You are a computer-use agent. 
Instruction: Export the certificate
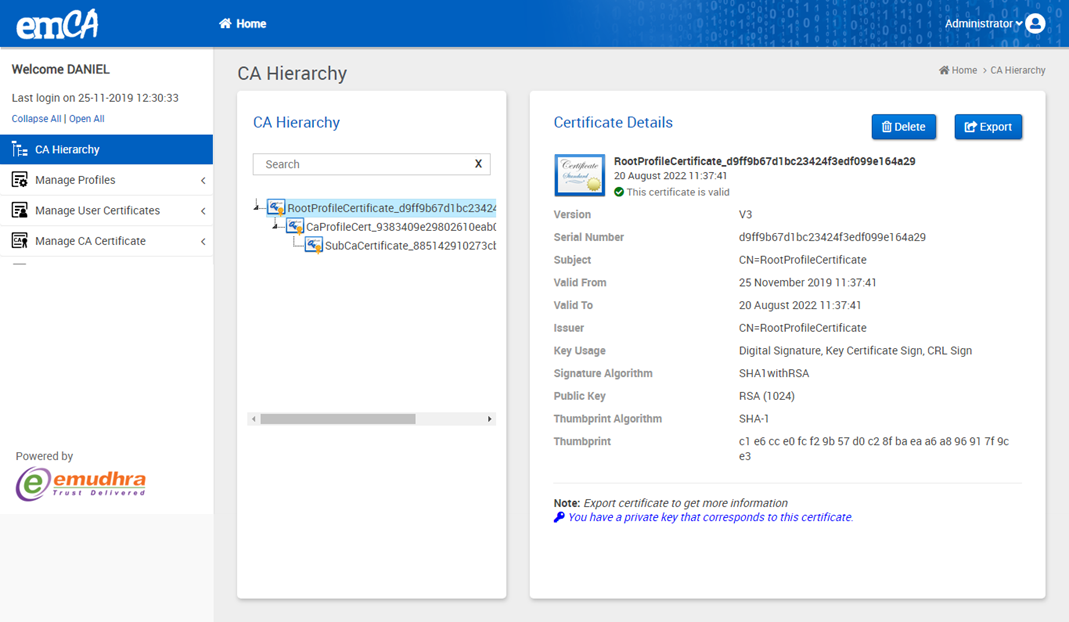(988, 127)
